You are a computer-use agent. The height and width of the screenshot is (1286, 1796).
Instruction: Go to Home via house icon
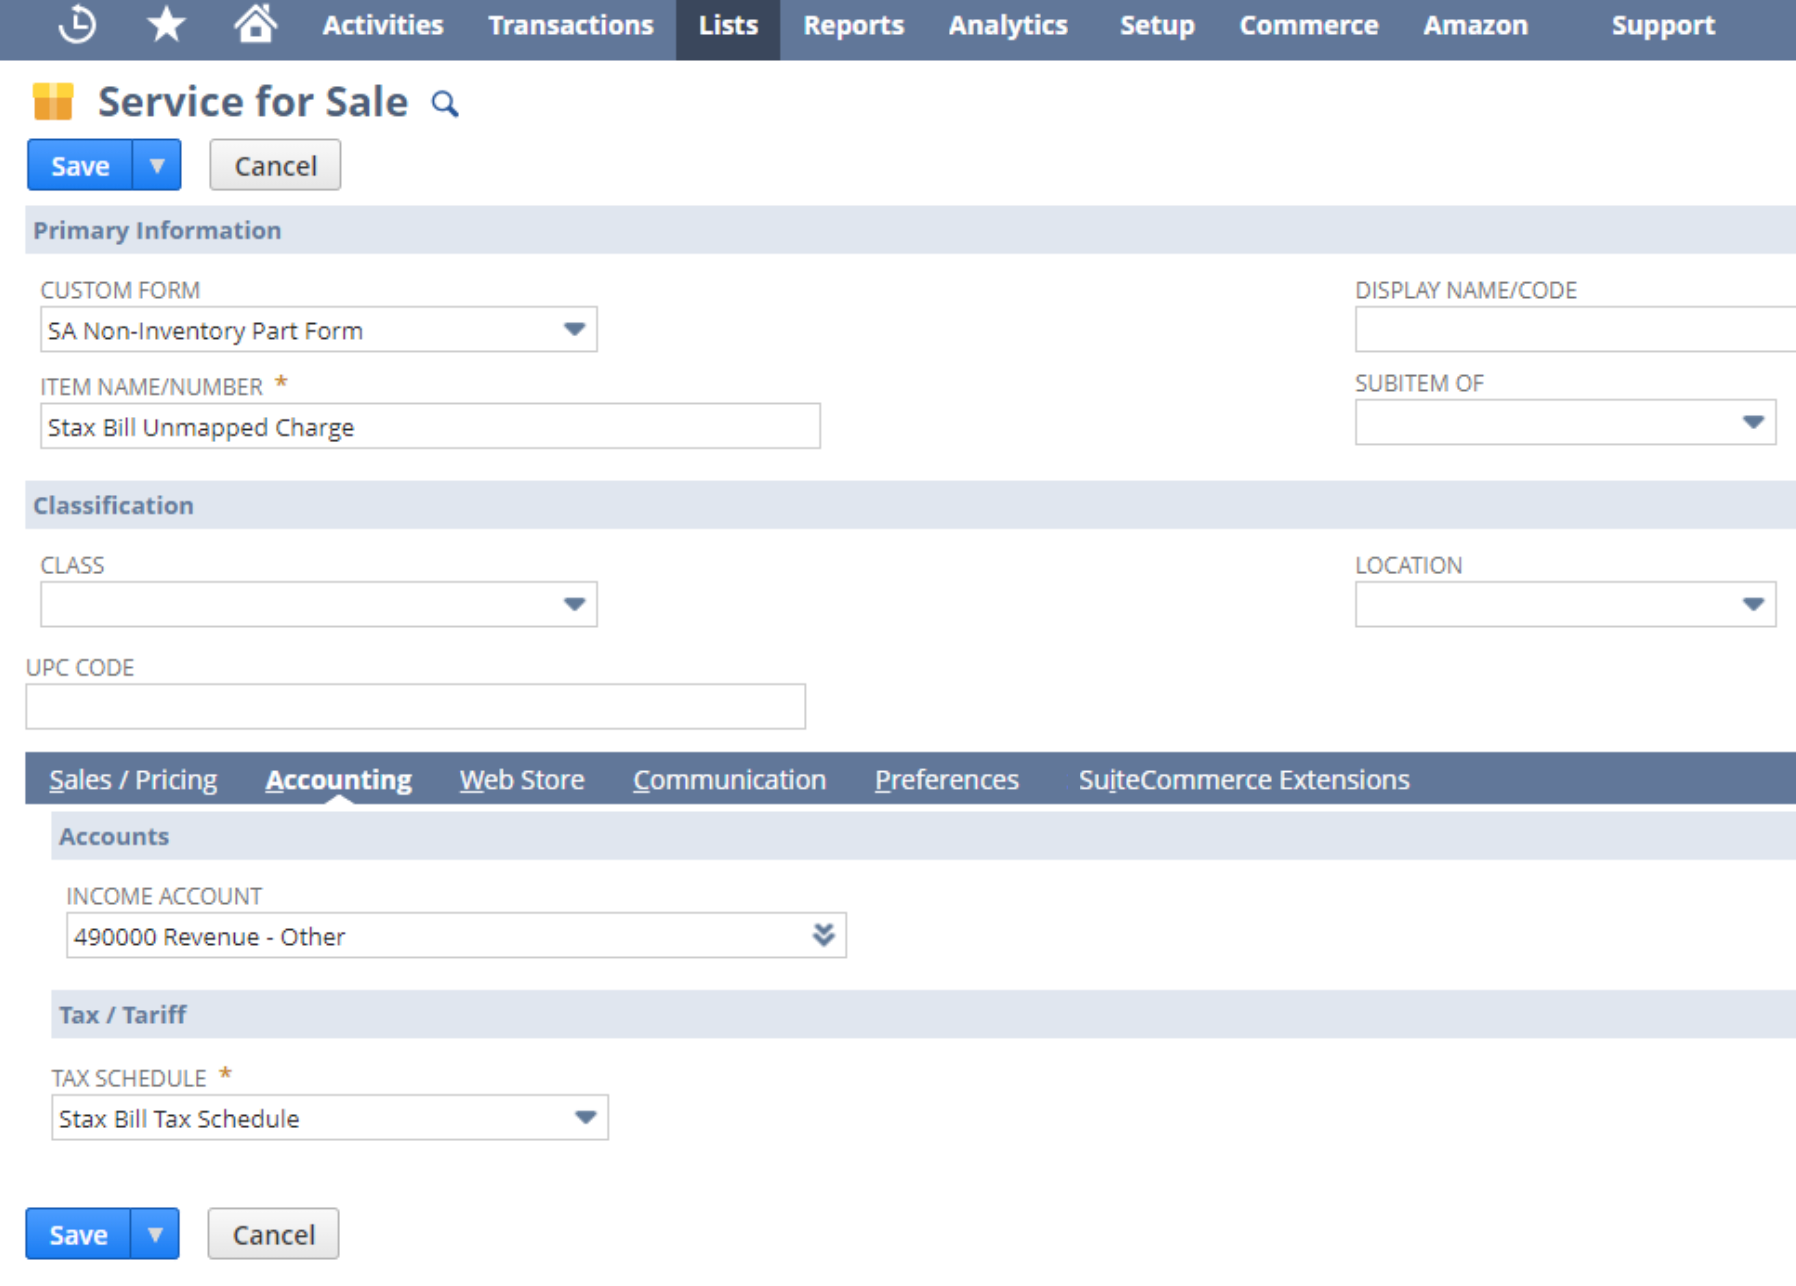(255, 23)
